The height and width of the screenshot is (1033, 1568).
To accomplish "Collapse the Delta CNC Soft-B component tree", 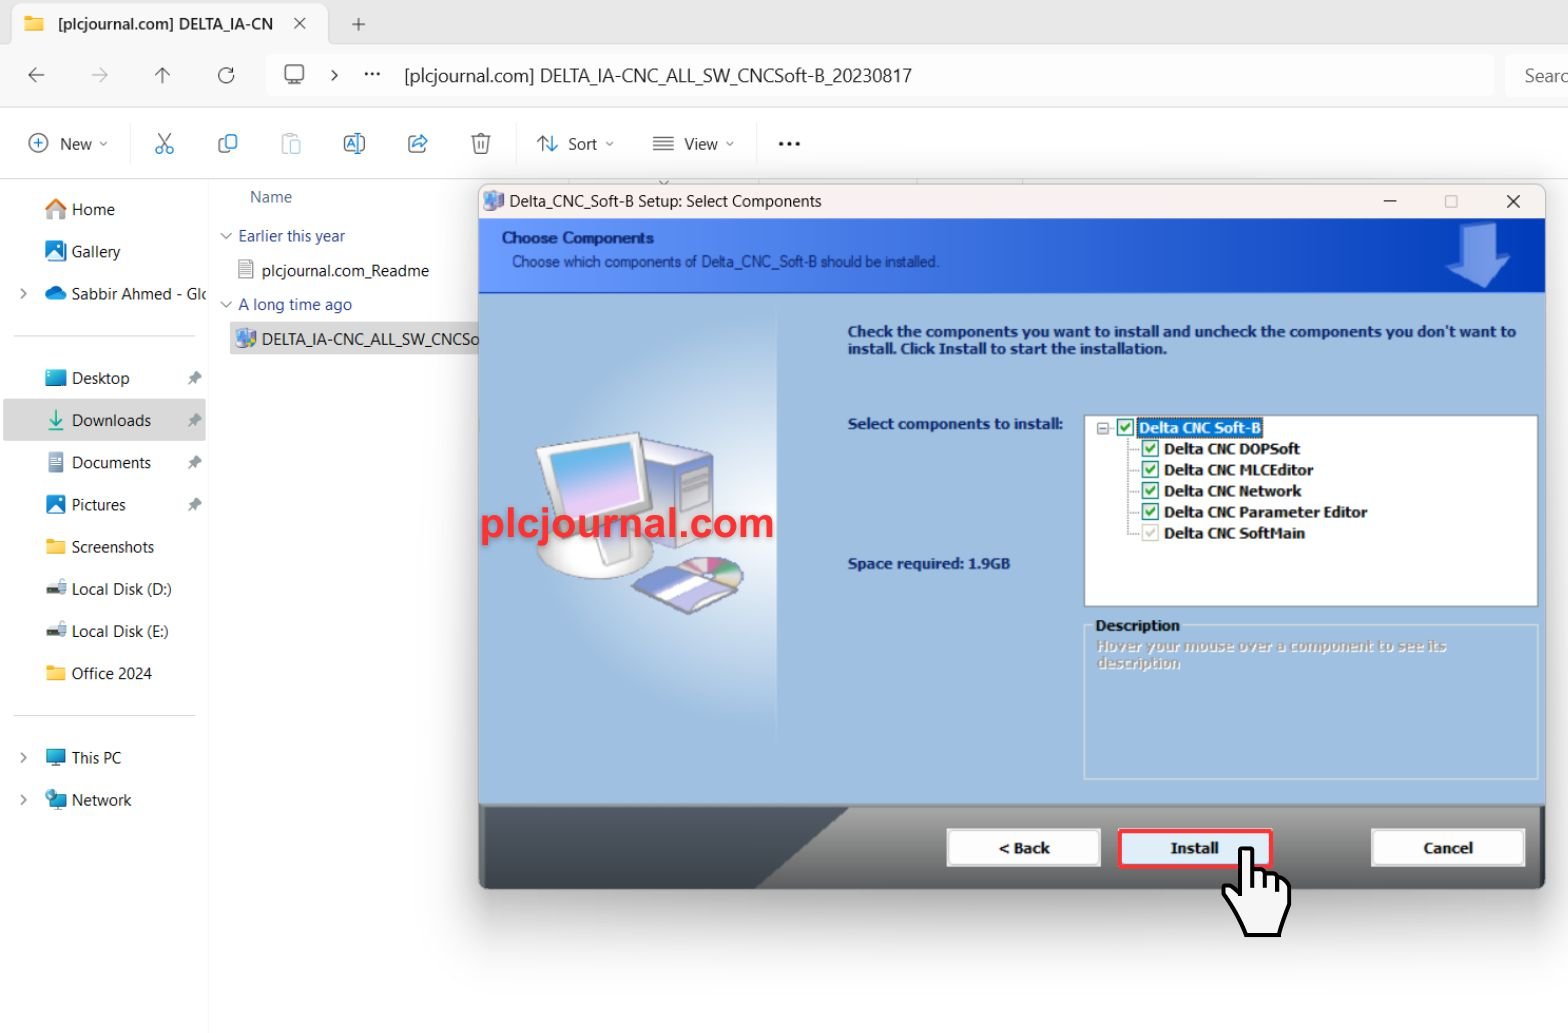I will coord(1103,428).
